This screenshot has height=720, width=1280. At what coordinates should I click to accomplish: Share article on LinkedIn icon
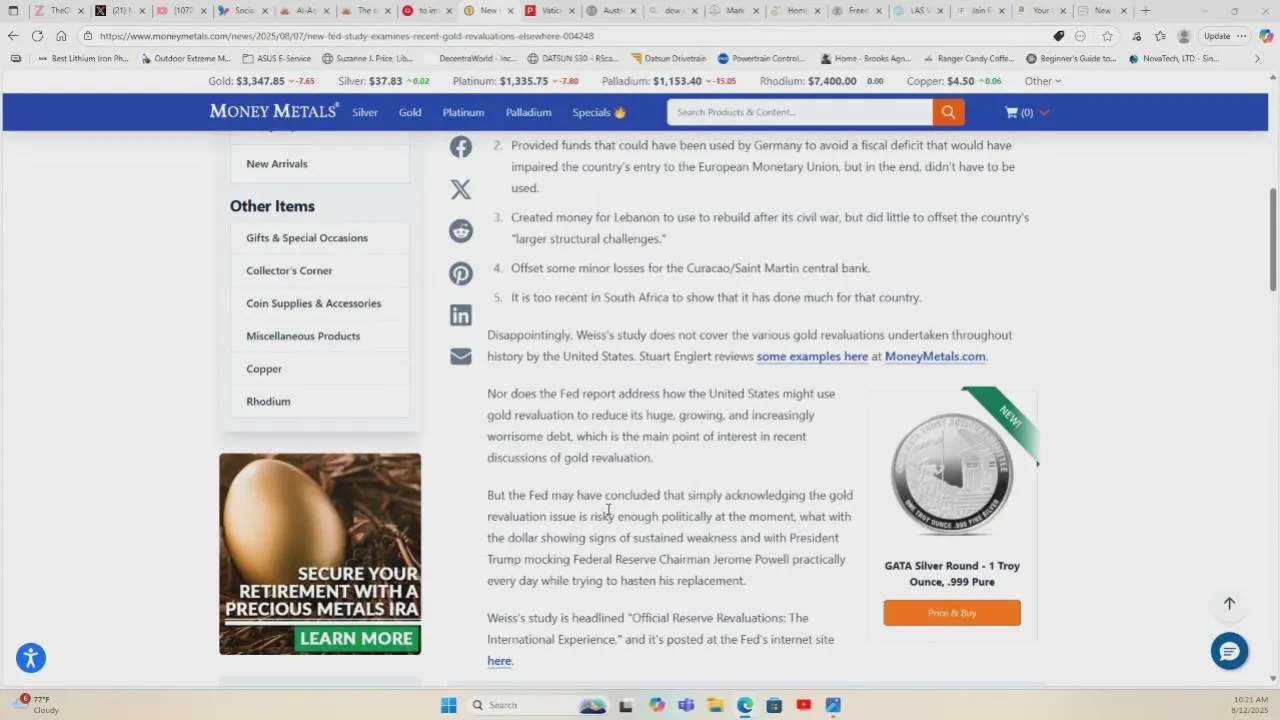point(460,315)
